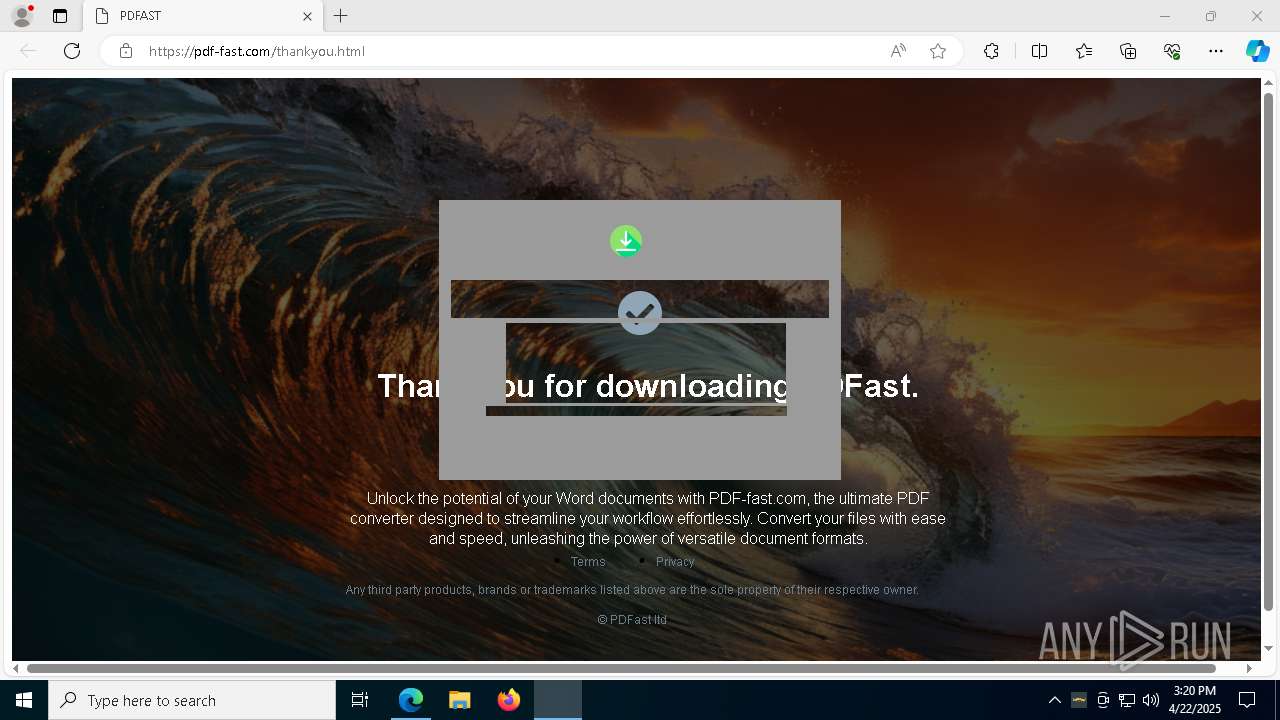Open Browser essentials heart icon

1172,51
